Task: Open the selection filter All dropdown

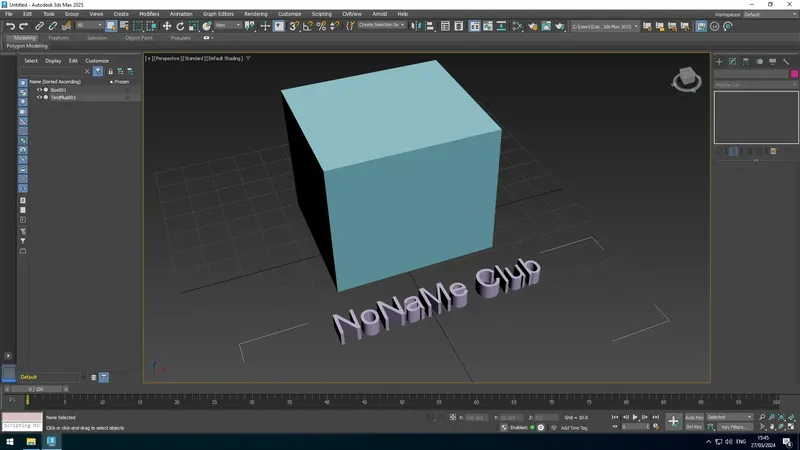Action: (88, 26)
